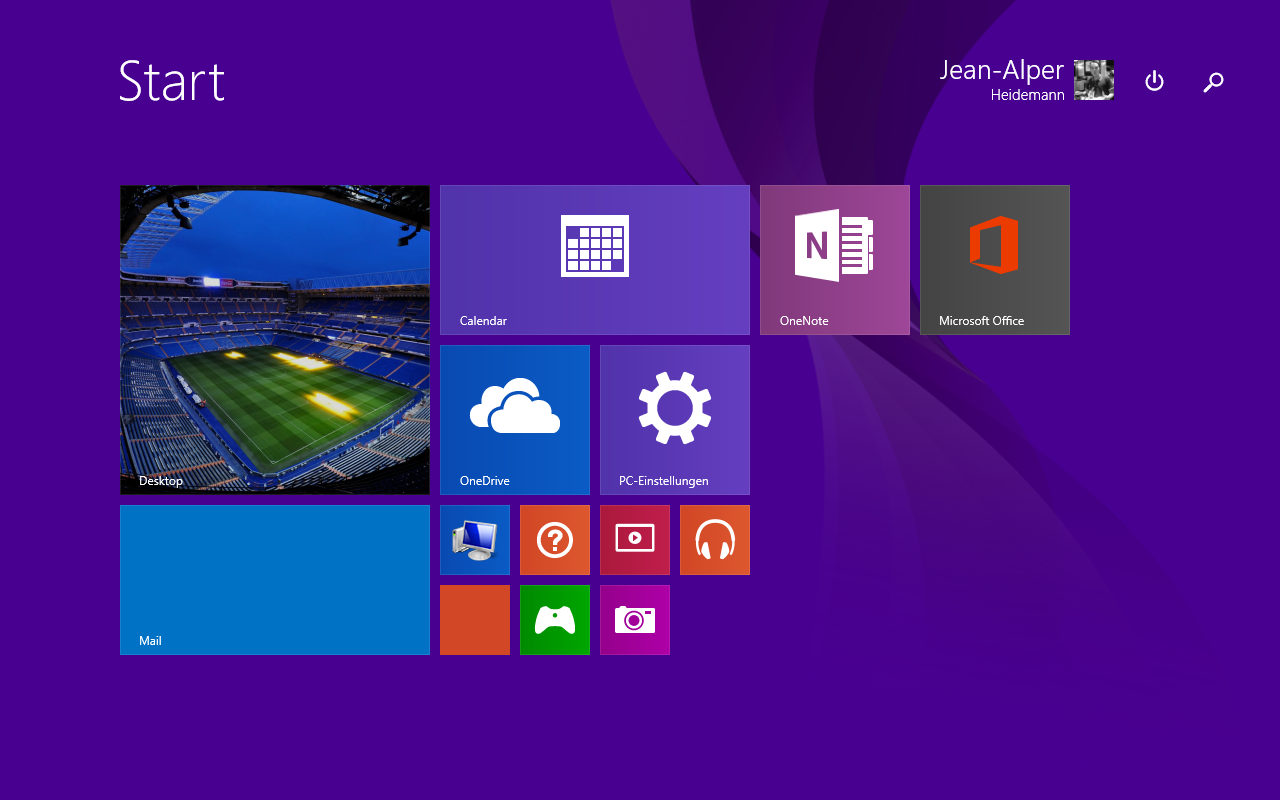The height and width of the screenshot is (800, 1280).
Task: Click the power options button
Action: (1154, 81)
